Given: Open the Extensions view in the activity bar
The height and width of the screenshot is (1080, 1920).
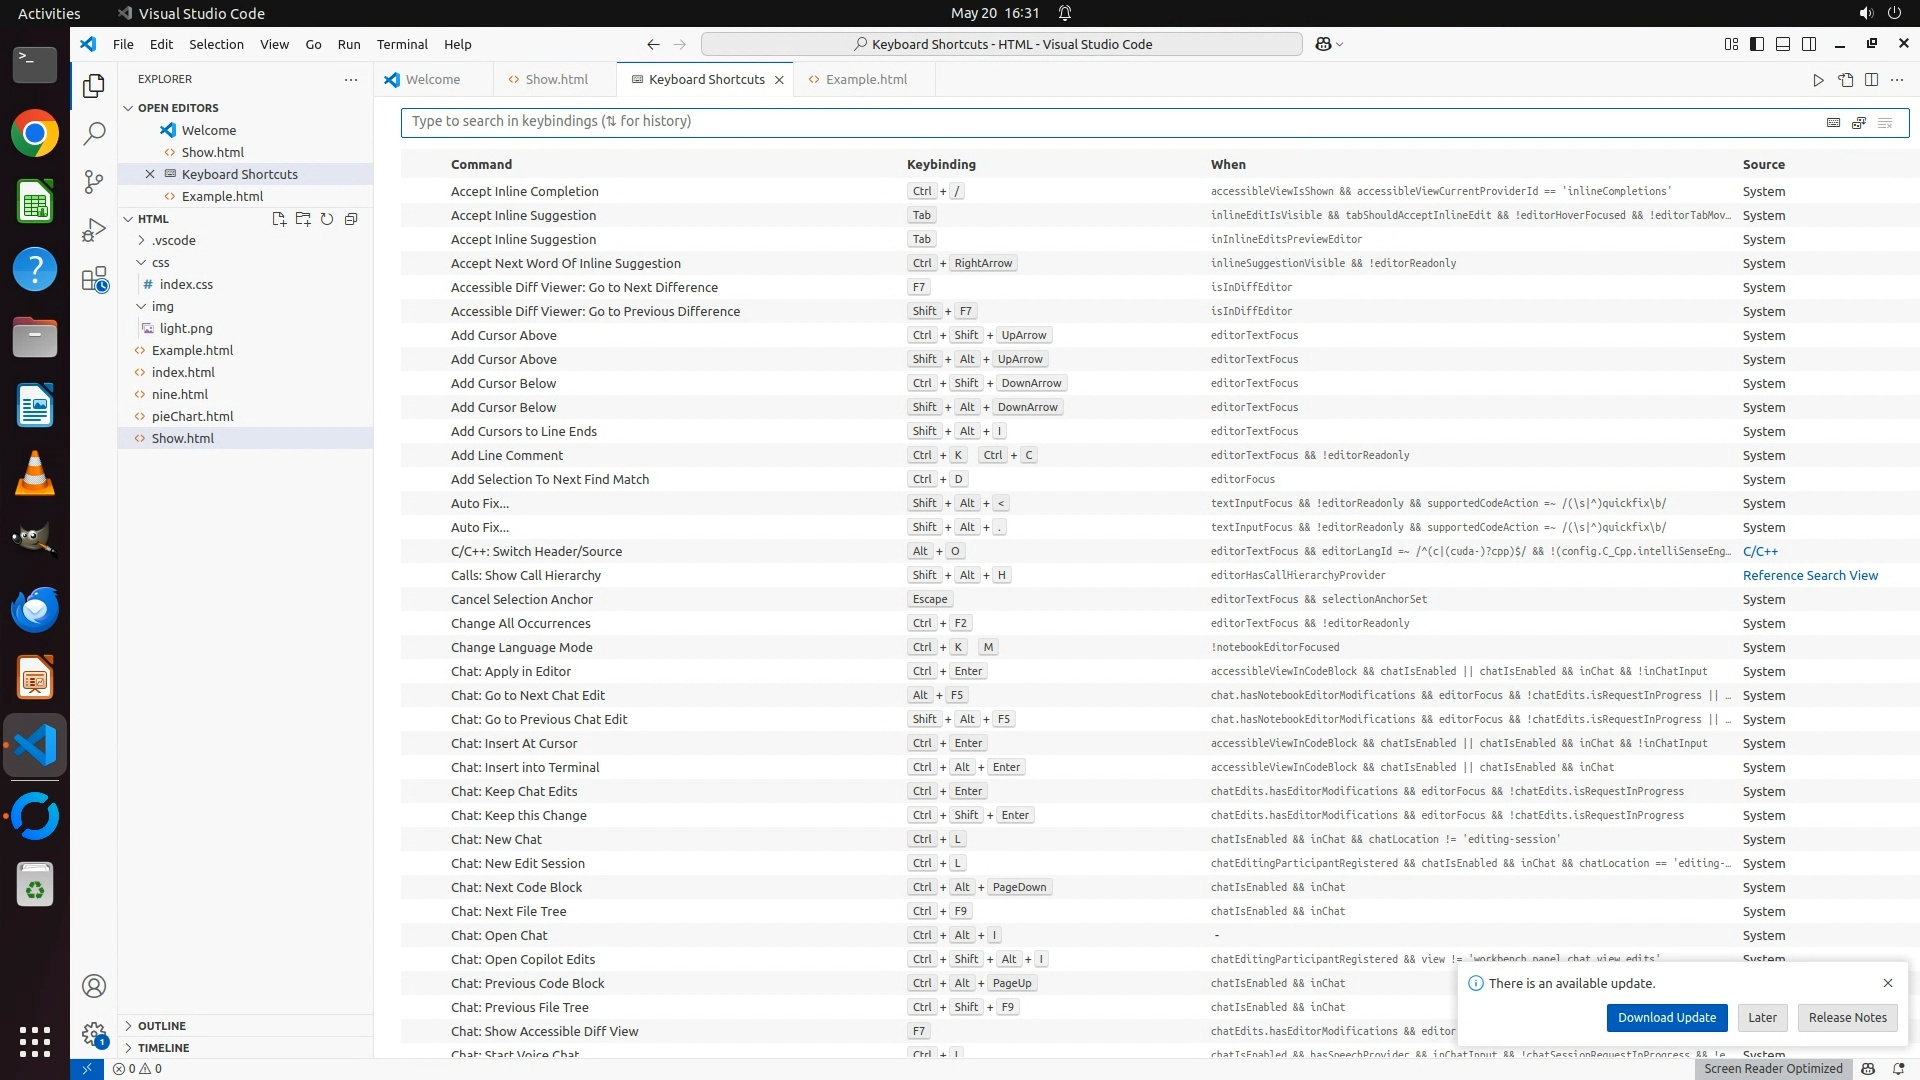Looking at the screenshot, I should [x=94, y=280].
